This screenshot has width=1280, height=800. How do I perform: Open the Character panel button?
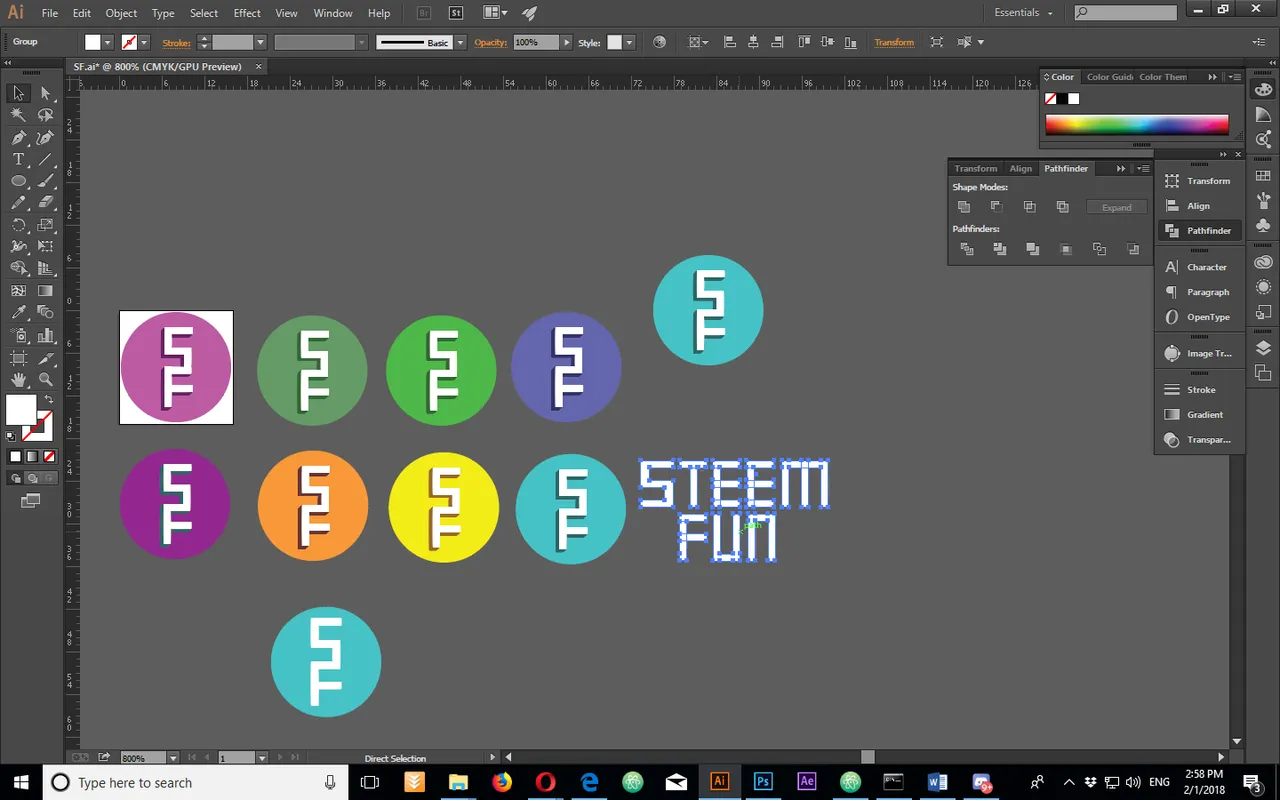click(x=1198, y=267)
